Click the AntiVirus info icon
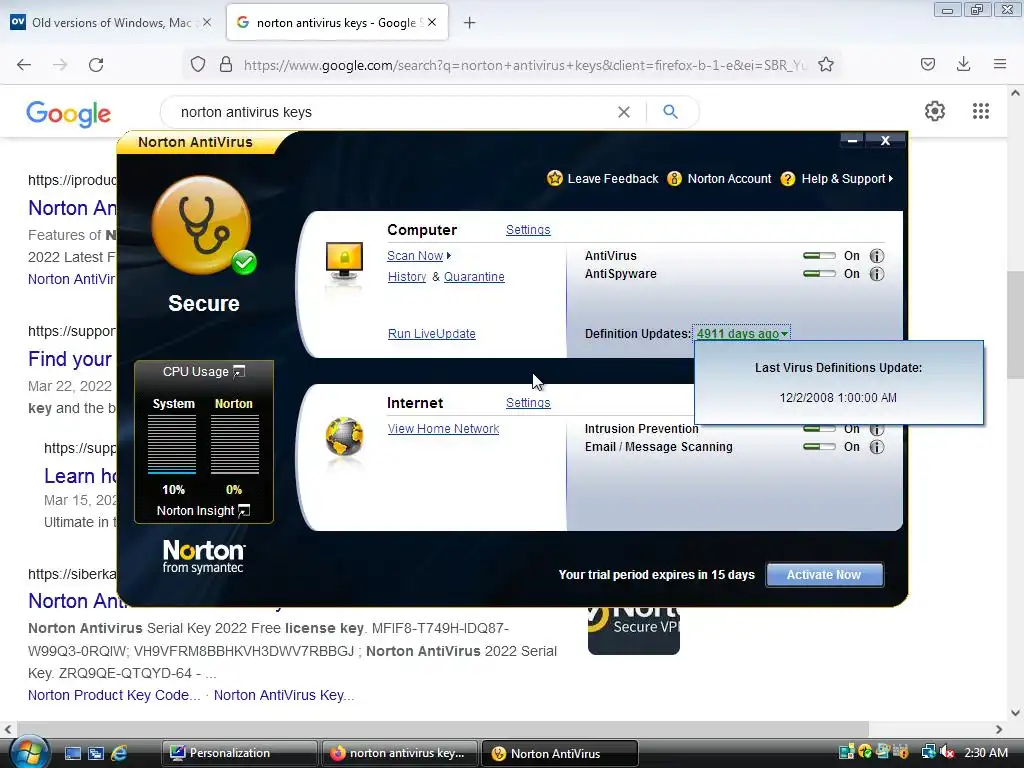 pos(876,256)
